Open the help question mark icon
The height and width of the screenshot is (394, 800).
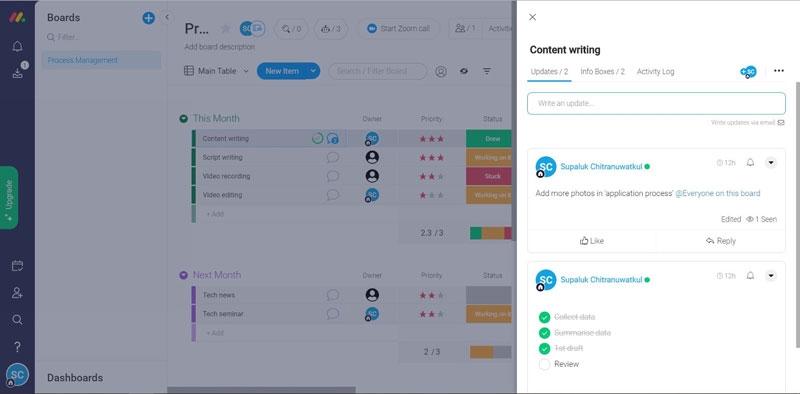(17, 347)
